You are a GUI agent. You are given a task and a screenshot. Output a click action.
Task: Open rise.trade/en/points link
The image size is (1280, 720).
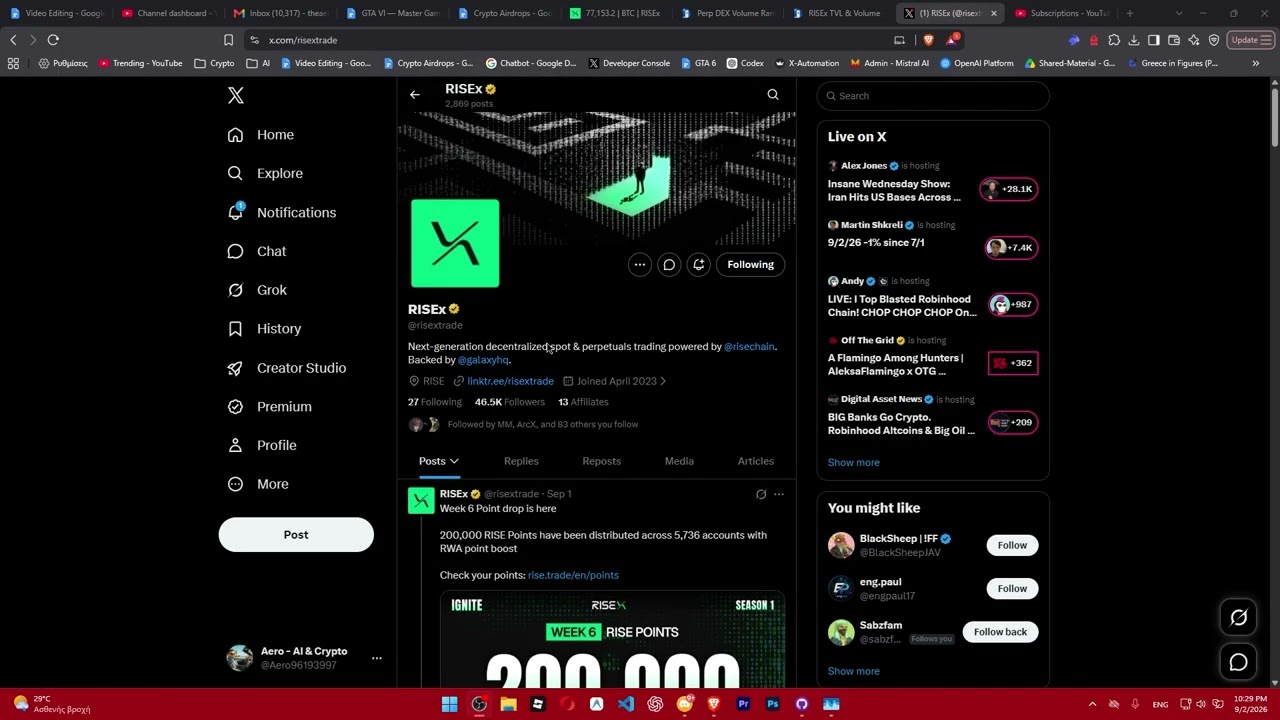[573, 575]
